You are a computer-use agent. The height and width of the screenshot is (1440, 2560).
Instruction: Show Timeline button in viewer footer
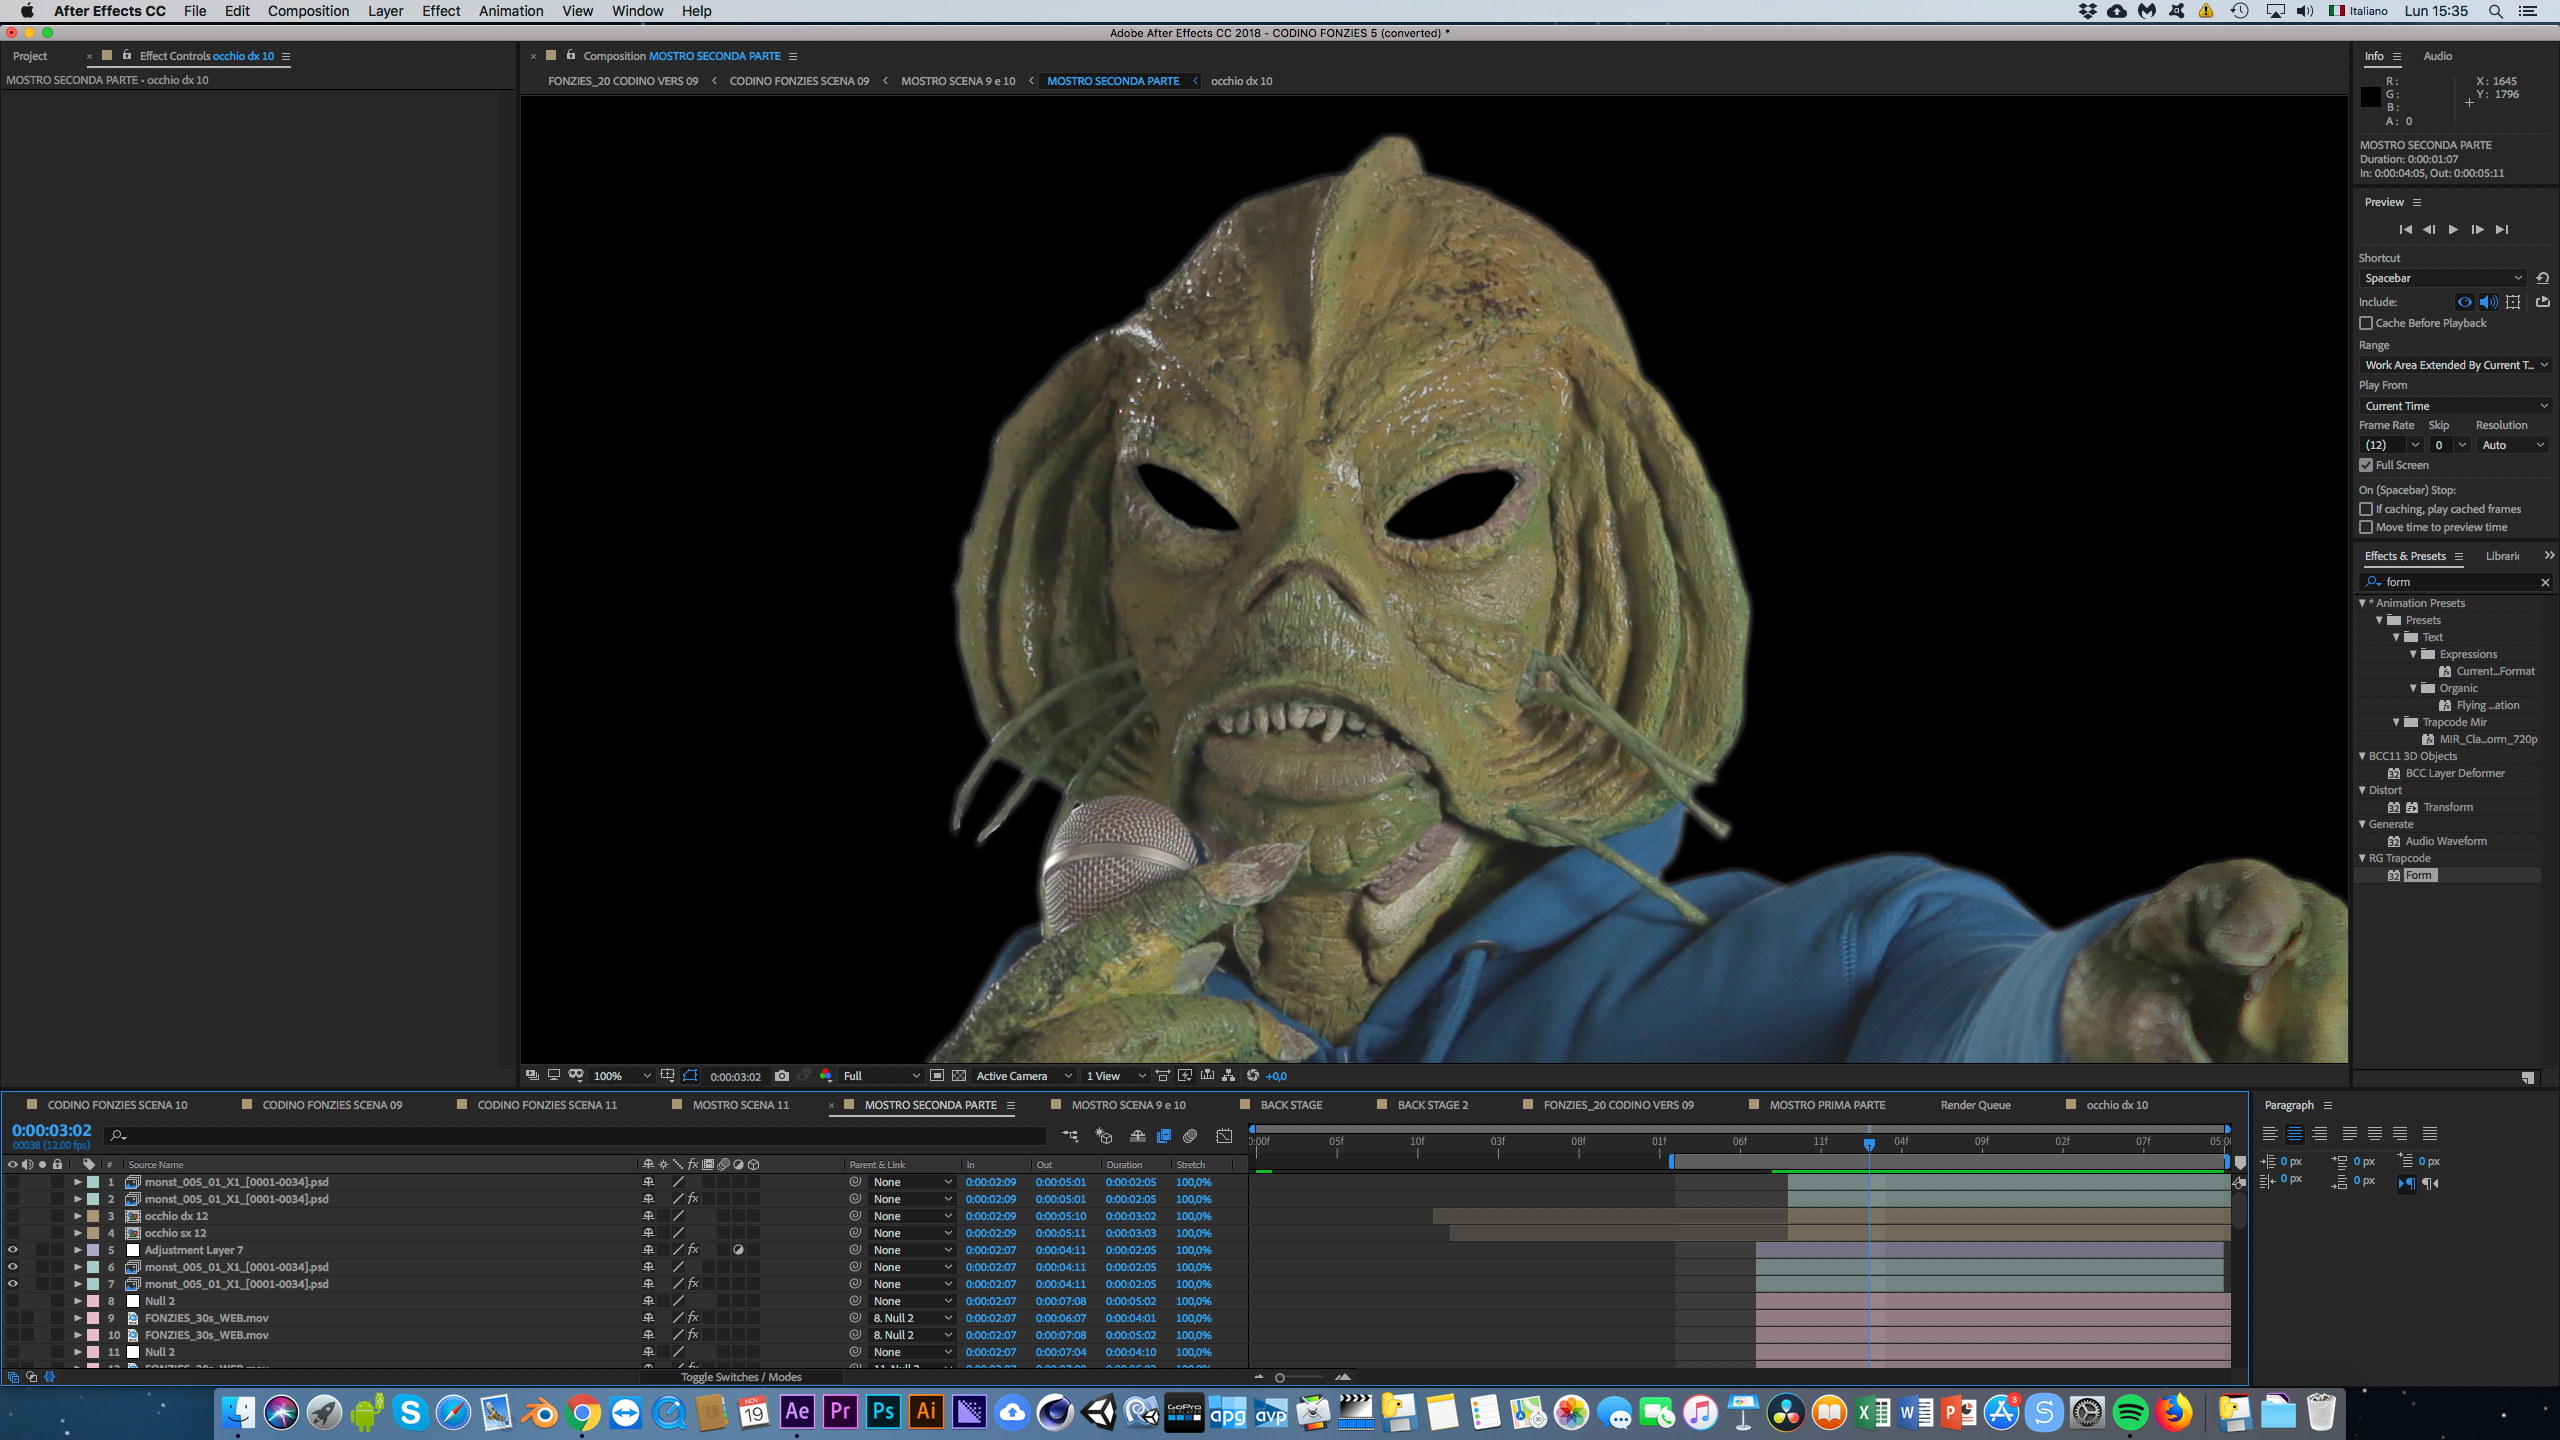pyautogui.click(x=1207, y=1076)
